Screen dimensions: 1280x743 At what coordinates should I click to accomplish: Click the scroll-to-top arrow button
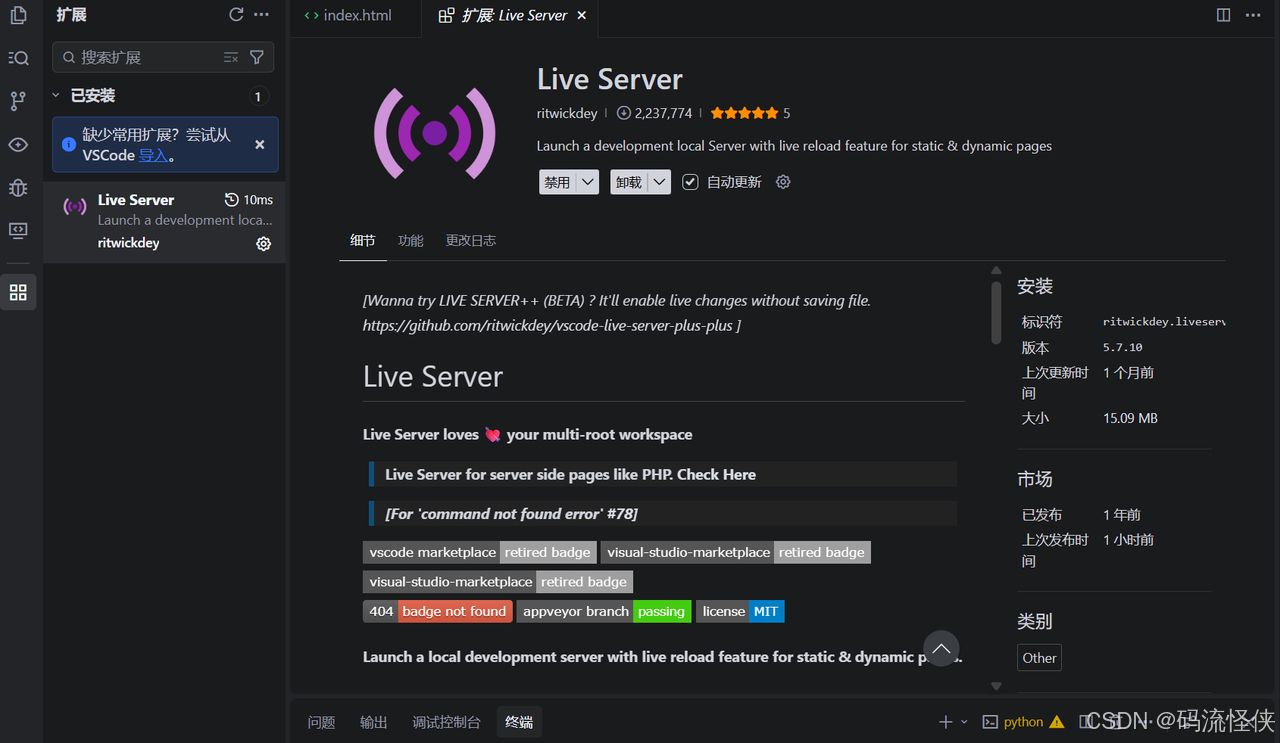click(x=941, y=648)
